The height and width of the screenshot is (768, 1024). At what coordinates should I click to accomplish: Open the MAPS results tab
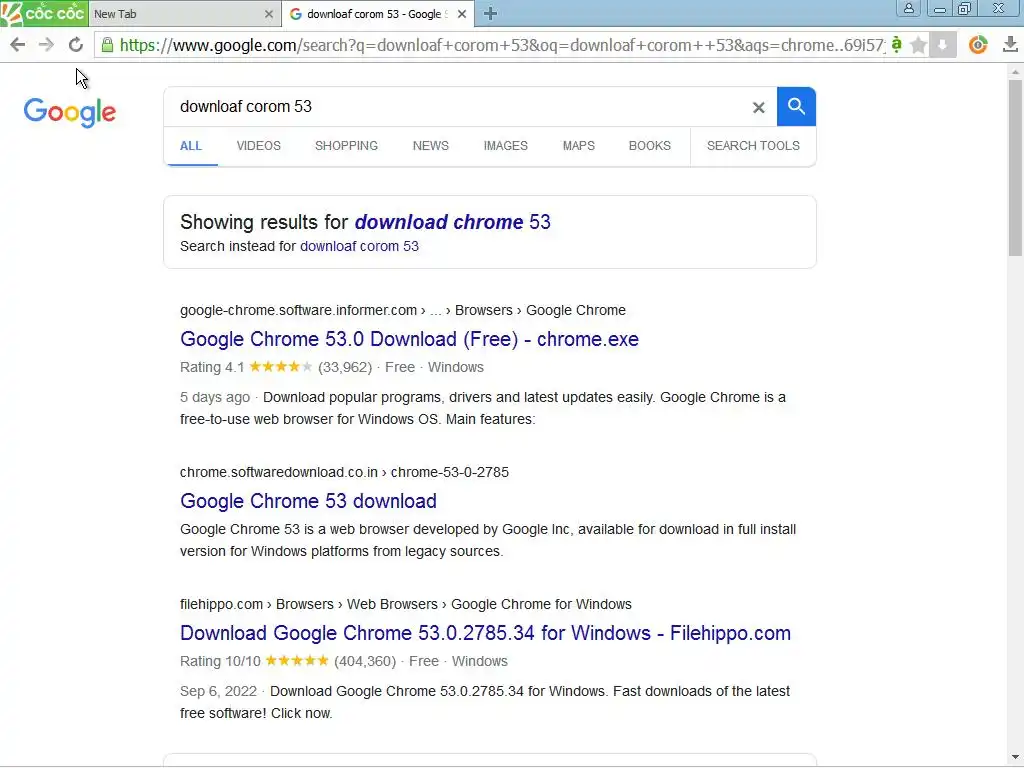[579, 146]
